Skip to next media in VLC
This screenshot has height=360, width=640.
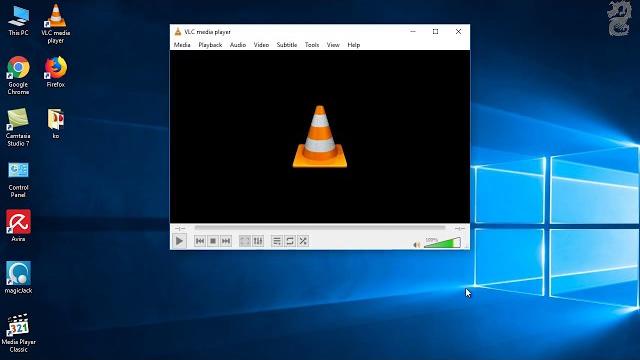pos(226,241)
